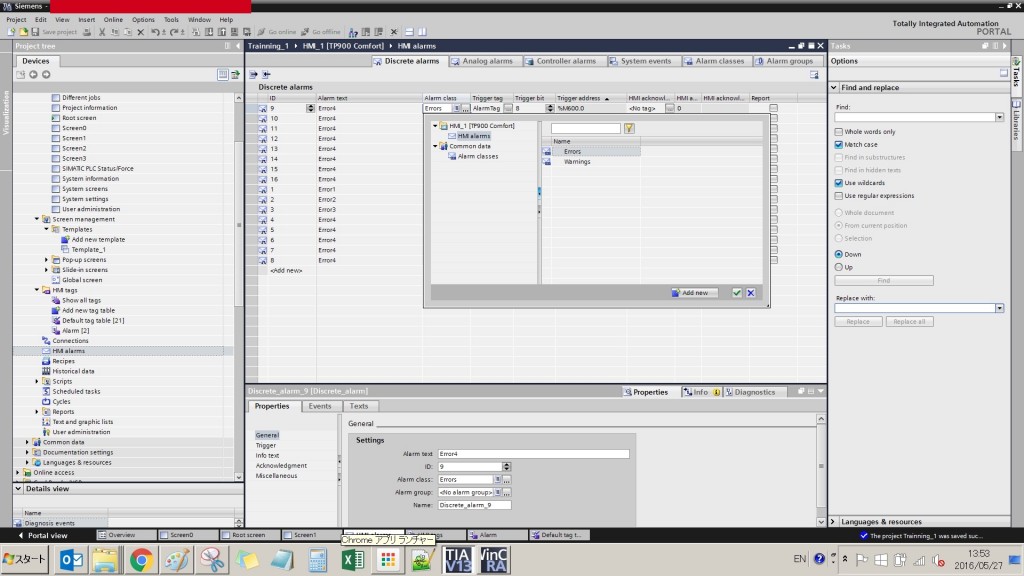The width and height of the screenshot is (1024, 576).
Task: Click the forward arrow in the Project tree toolbar
Action: 46,74
